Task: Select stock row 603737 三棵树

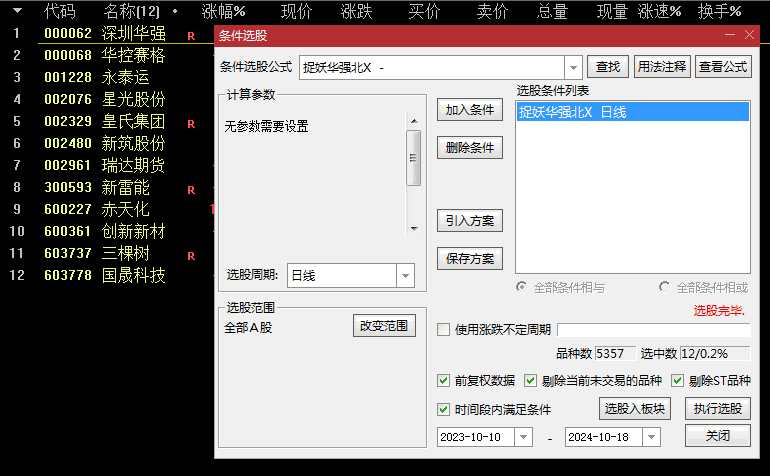Action: click(x=107, y=253)
